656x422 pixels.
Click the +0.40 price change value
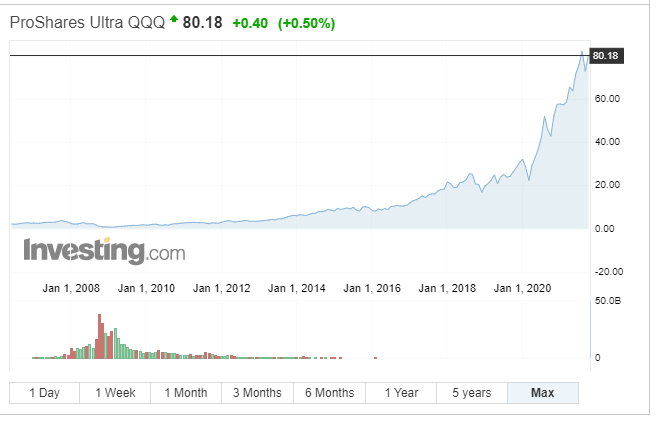250,23
